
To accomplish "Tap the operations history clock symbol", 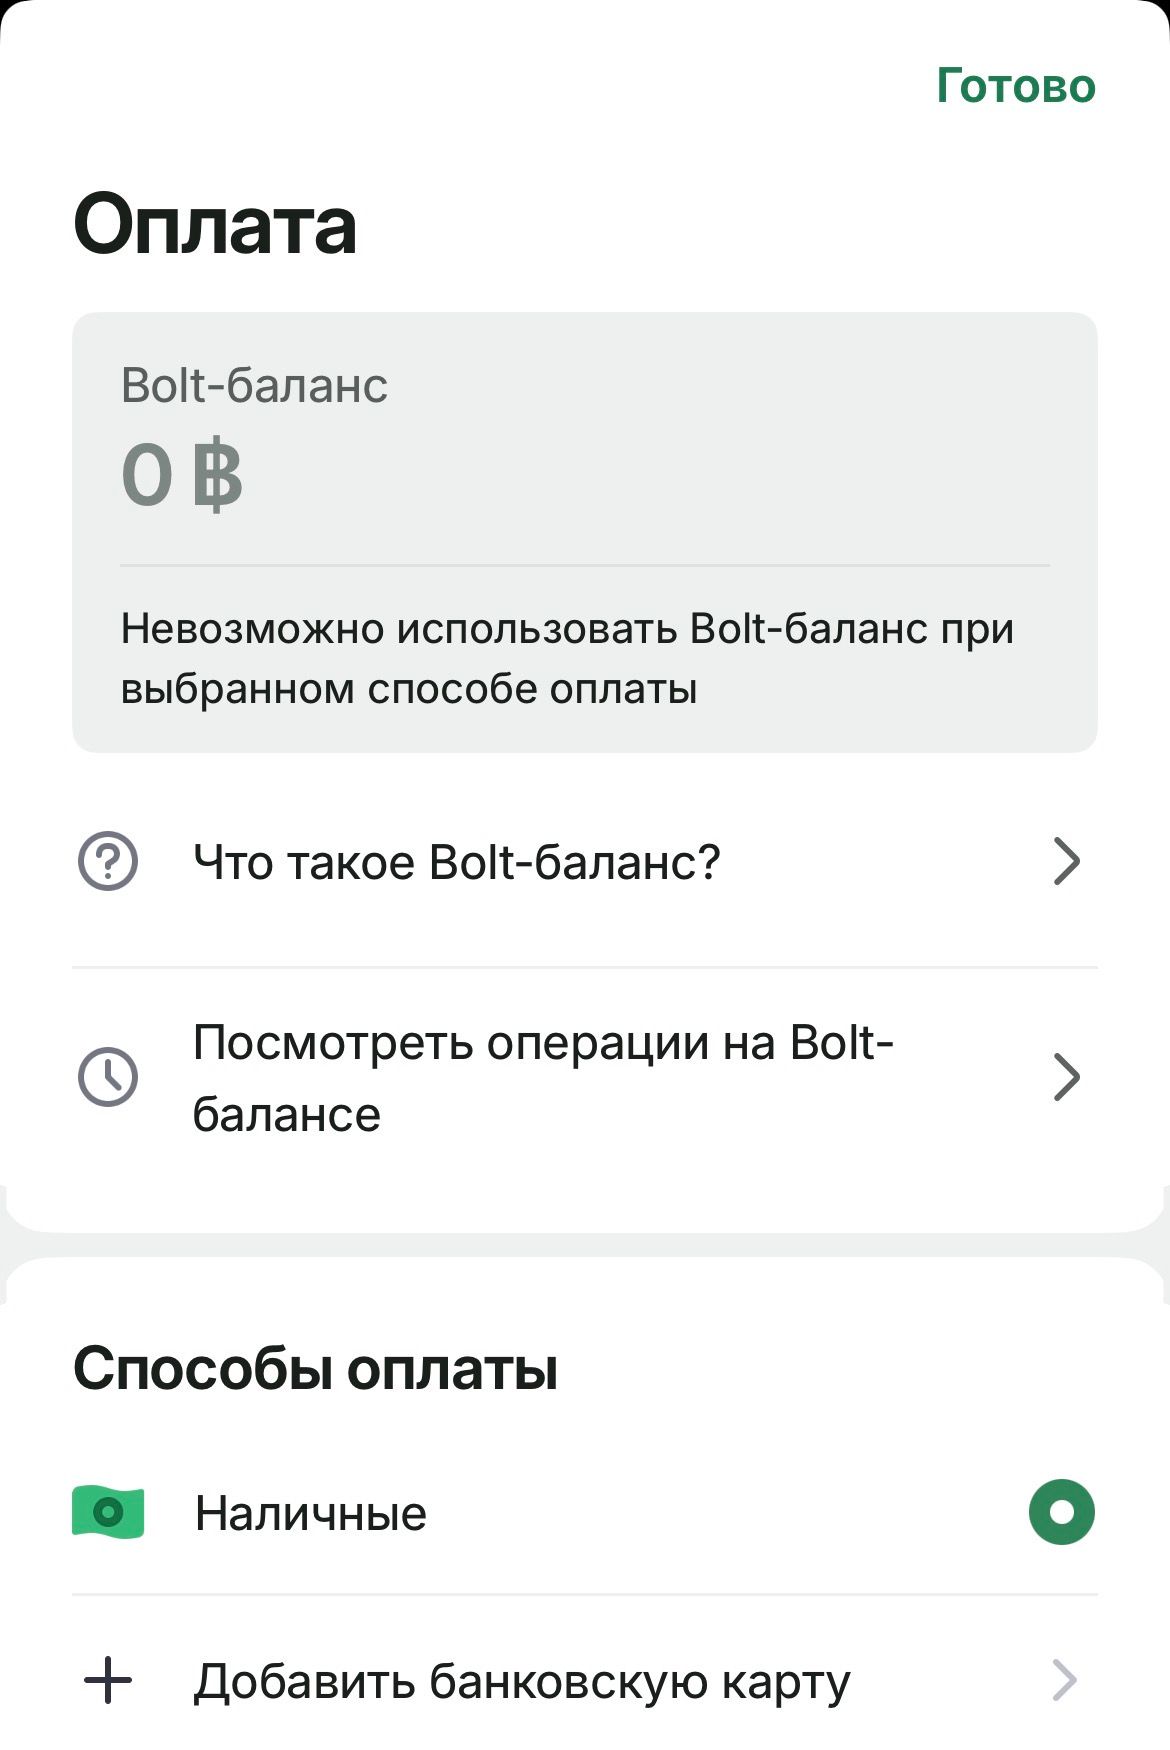I will (109, 1077).
